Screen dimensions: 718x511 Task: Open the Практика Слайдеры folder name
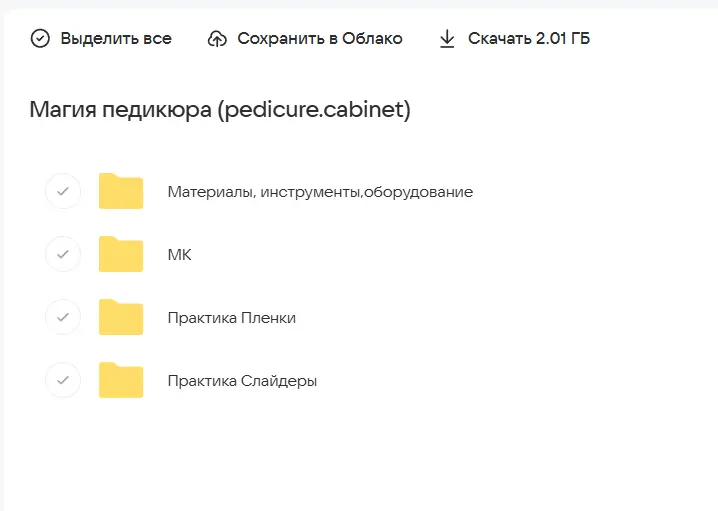click(242, 381)
